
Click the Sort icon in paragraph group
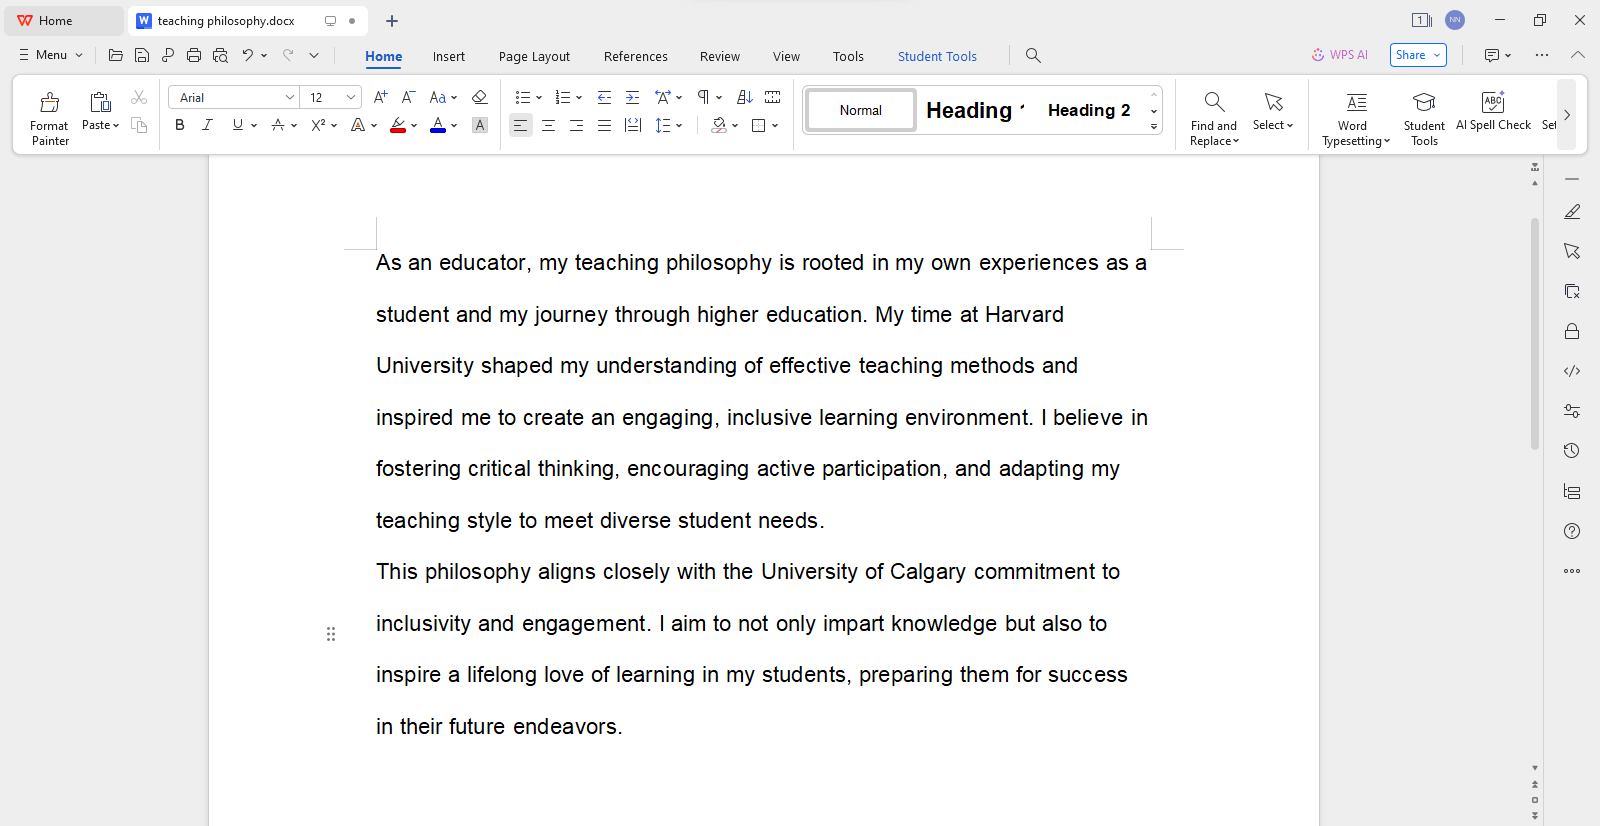(744, 97)
